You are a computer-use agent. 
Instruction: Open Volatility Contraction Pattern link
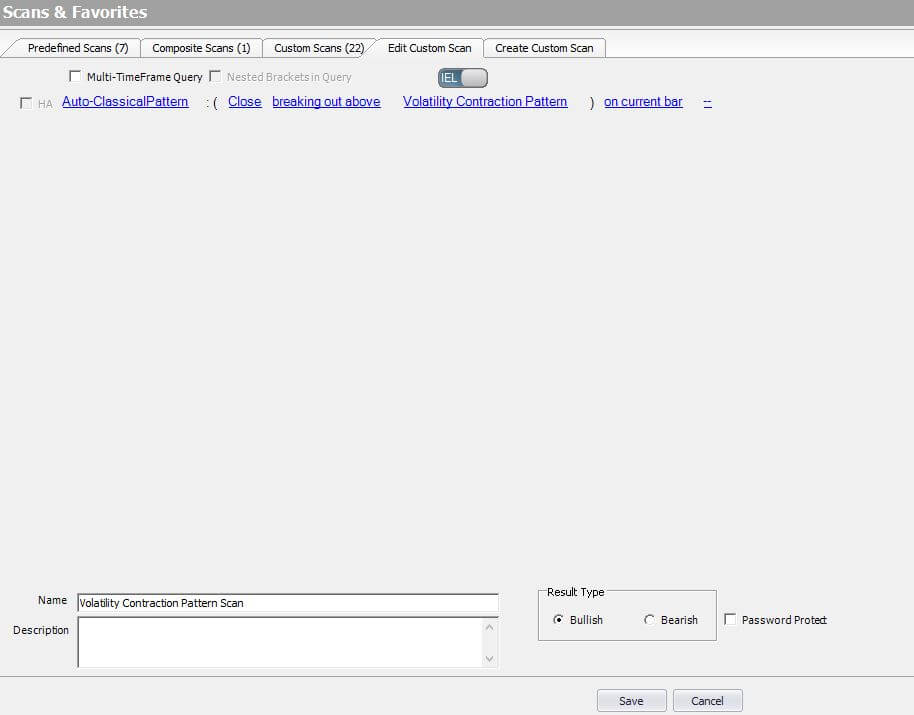485,102
